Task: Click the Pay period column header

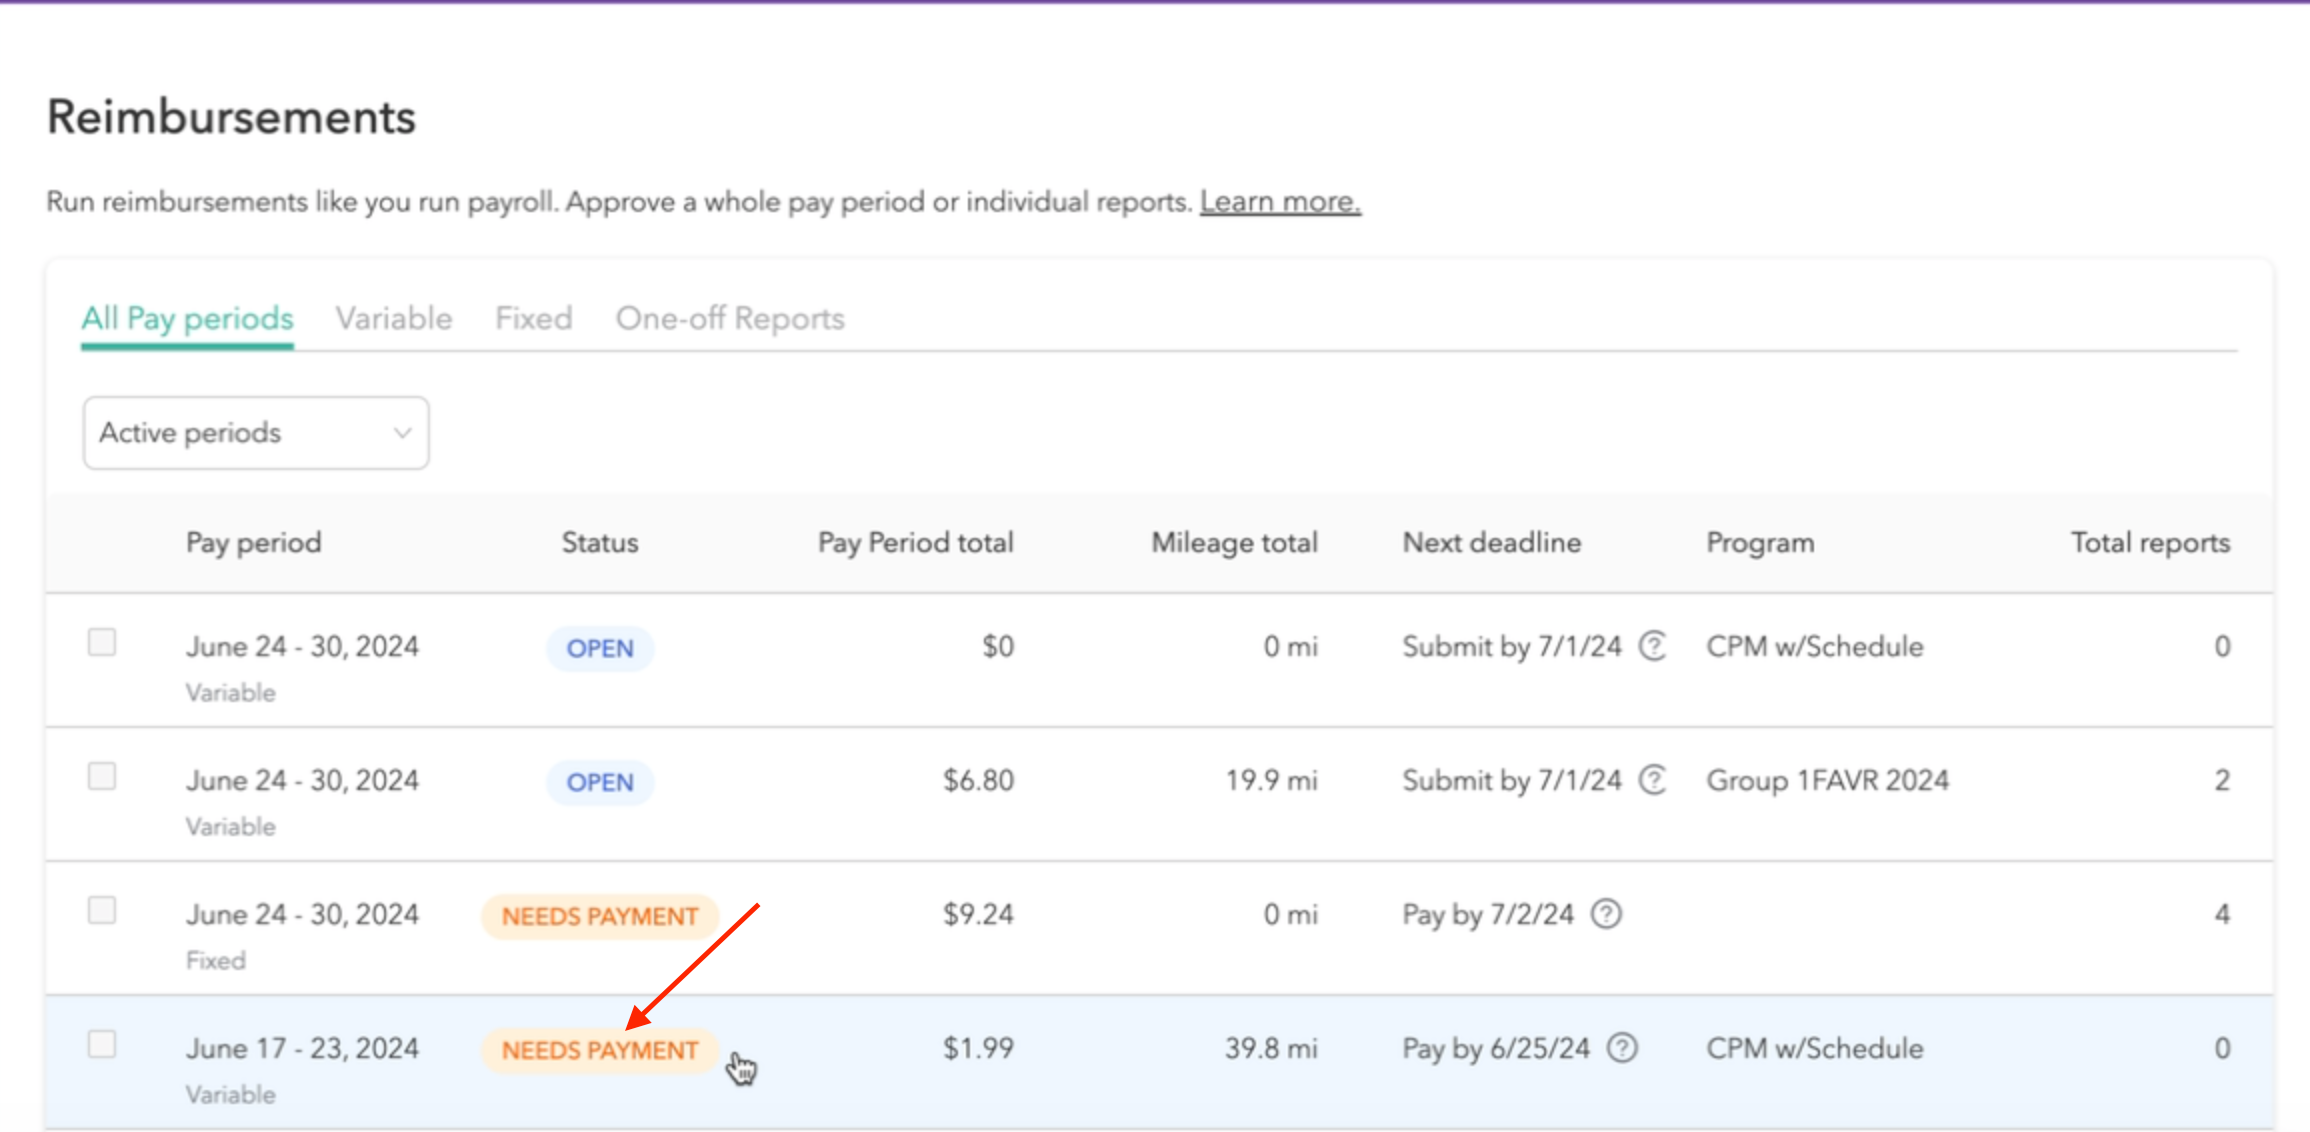Action: point(254,543)
